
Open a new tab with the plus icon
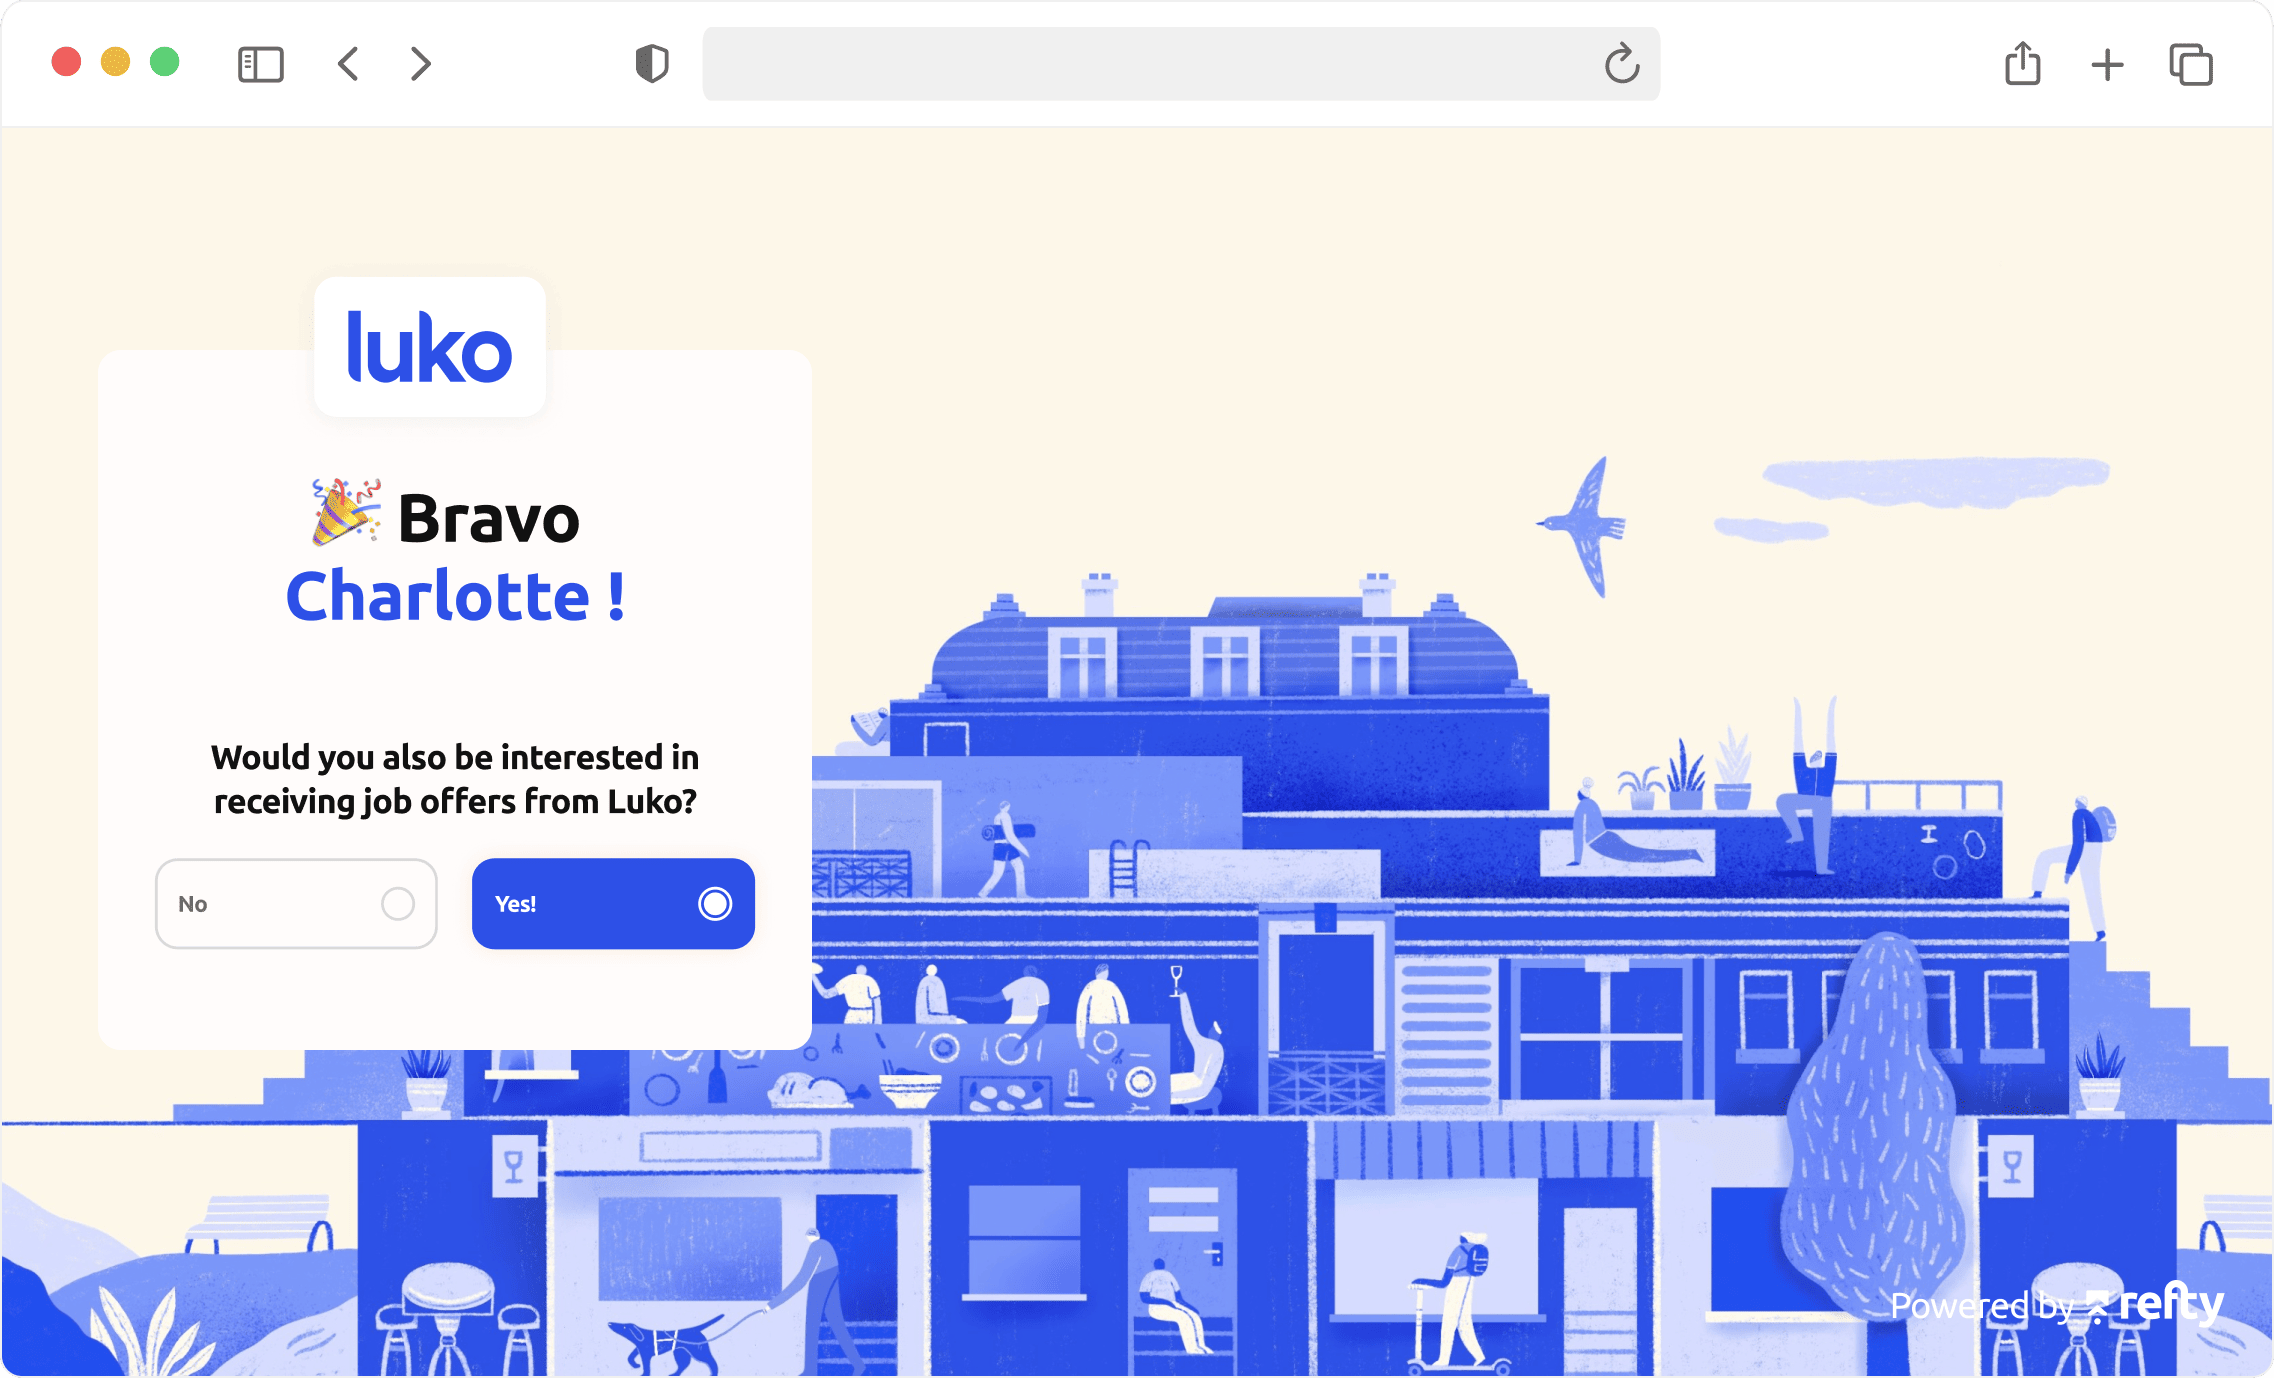pos(2107,65)
